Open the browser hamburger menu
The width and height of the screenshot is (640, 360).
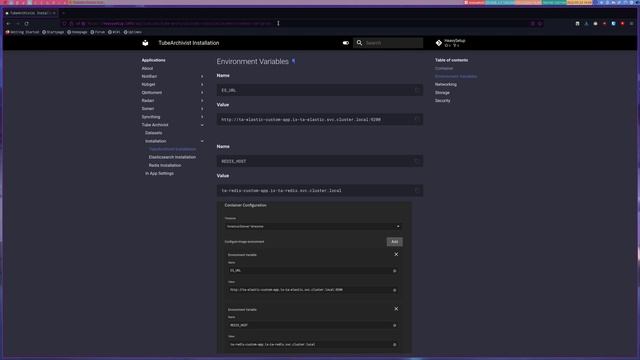coord(631,24)
